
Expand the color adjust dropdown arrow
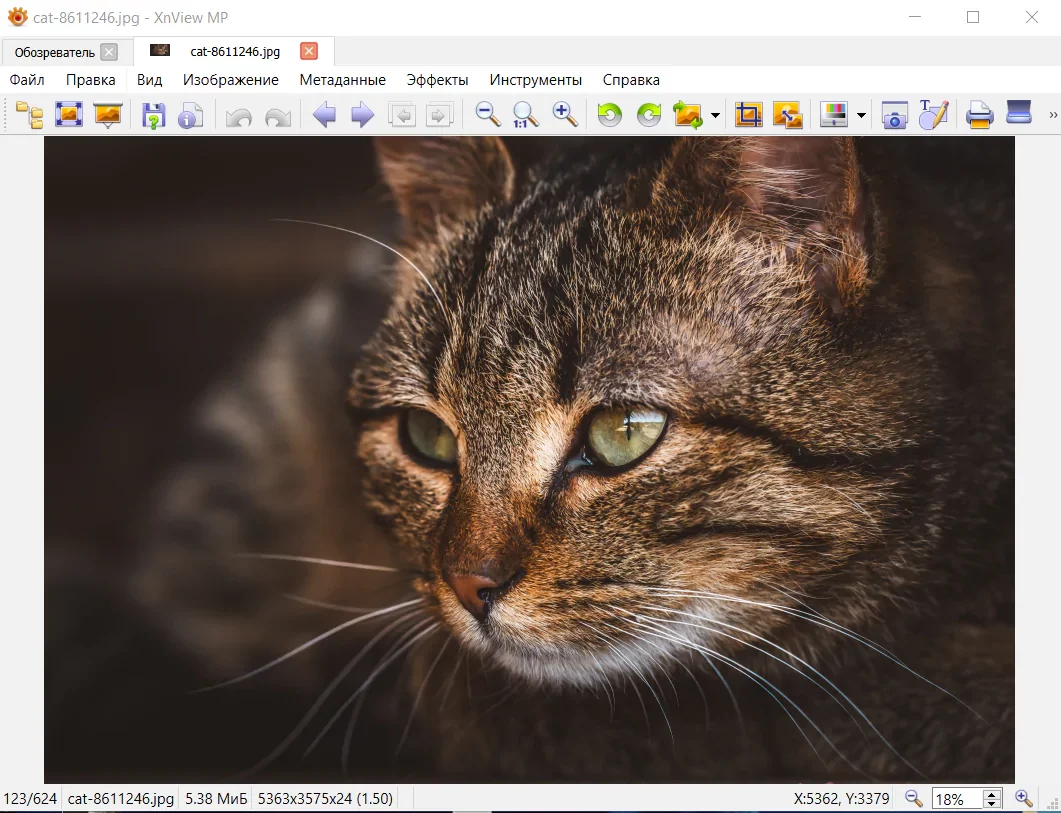(861, 116)
